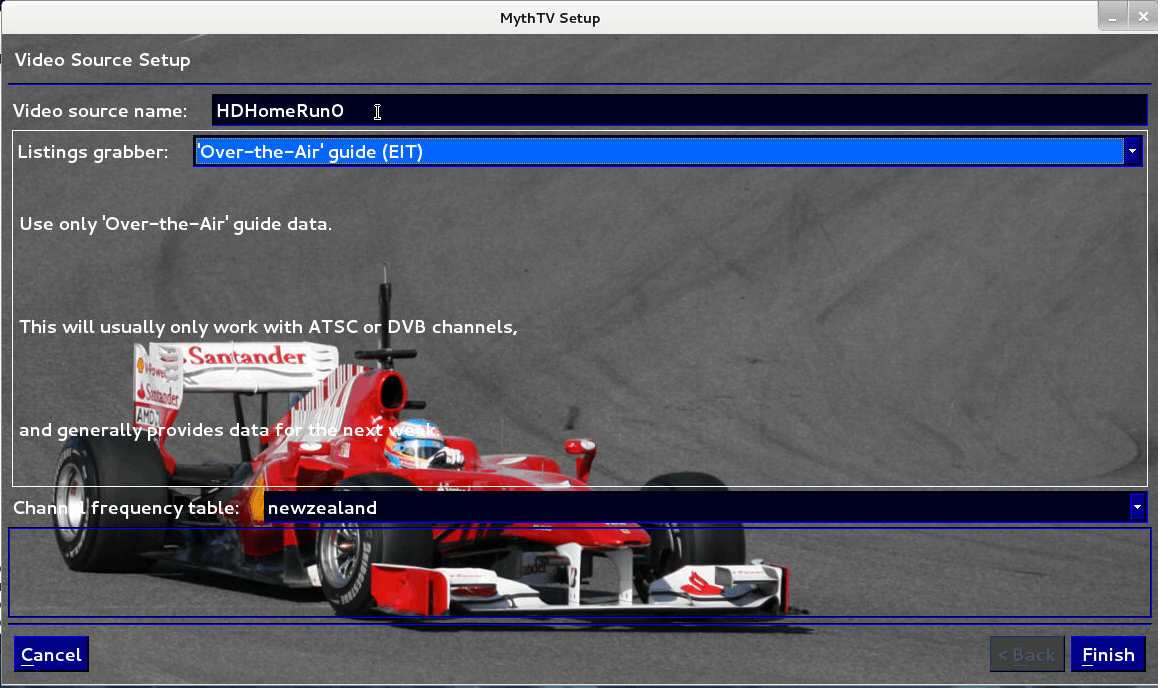Viewport: 1158px width, 688px height.
Task: Click 'and generally provides data' text line
Action: (228, 430)
